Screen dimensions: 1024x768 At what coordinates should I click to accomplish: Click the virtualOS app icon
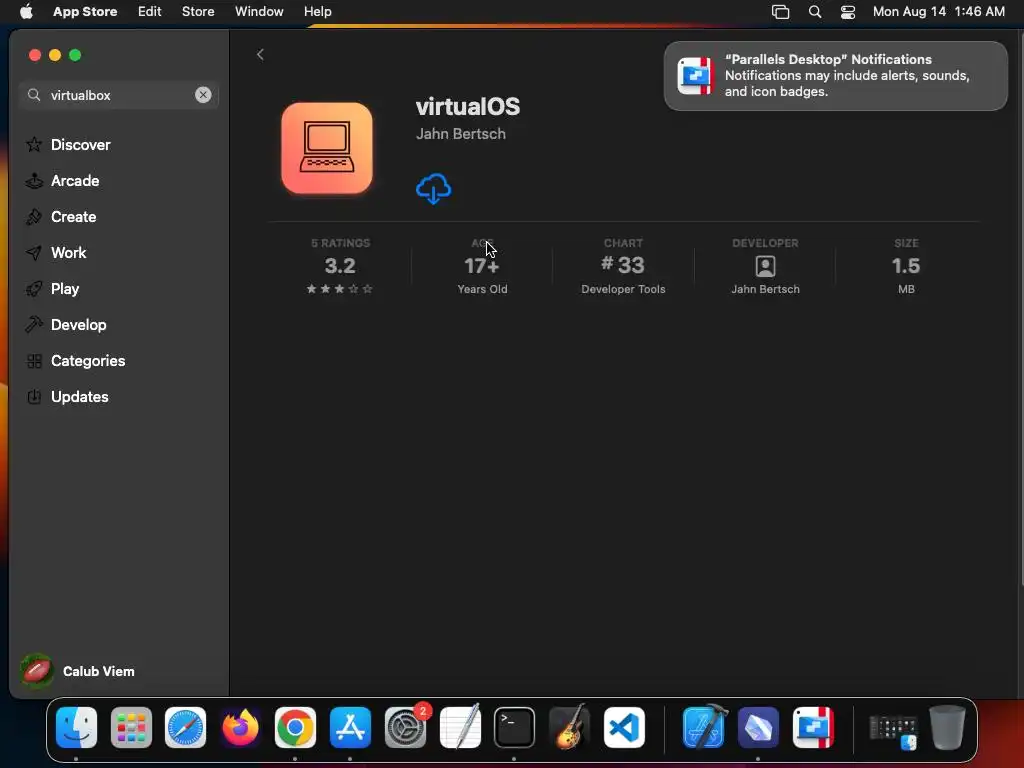tap(327, 148)
